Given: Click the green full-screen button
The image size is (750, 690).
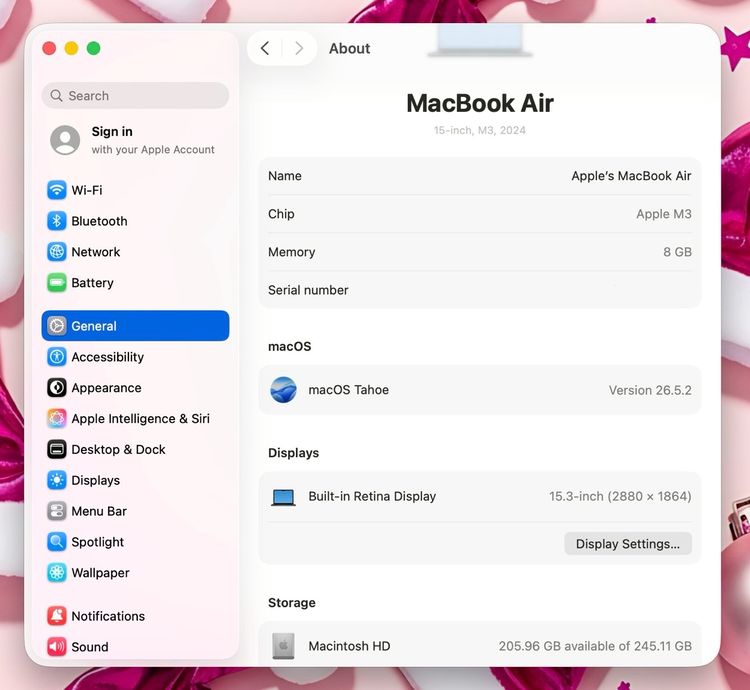Looking at the screenshot, I should click(x=93, y=48).
